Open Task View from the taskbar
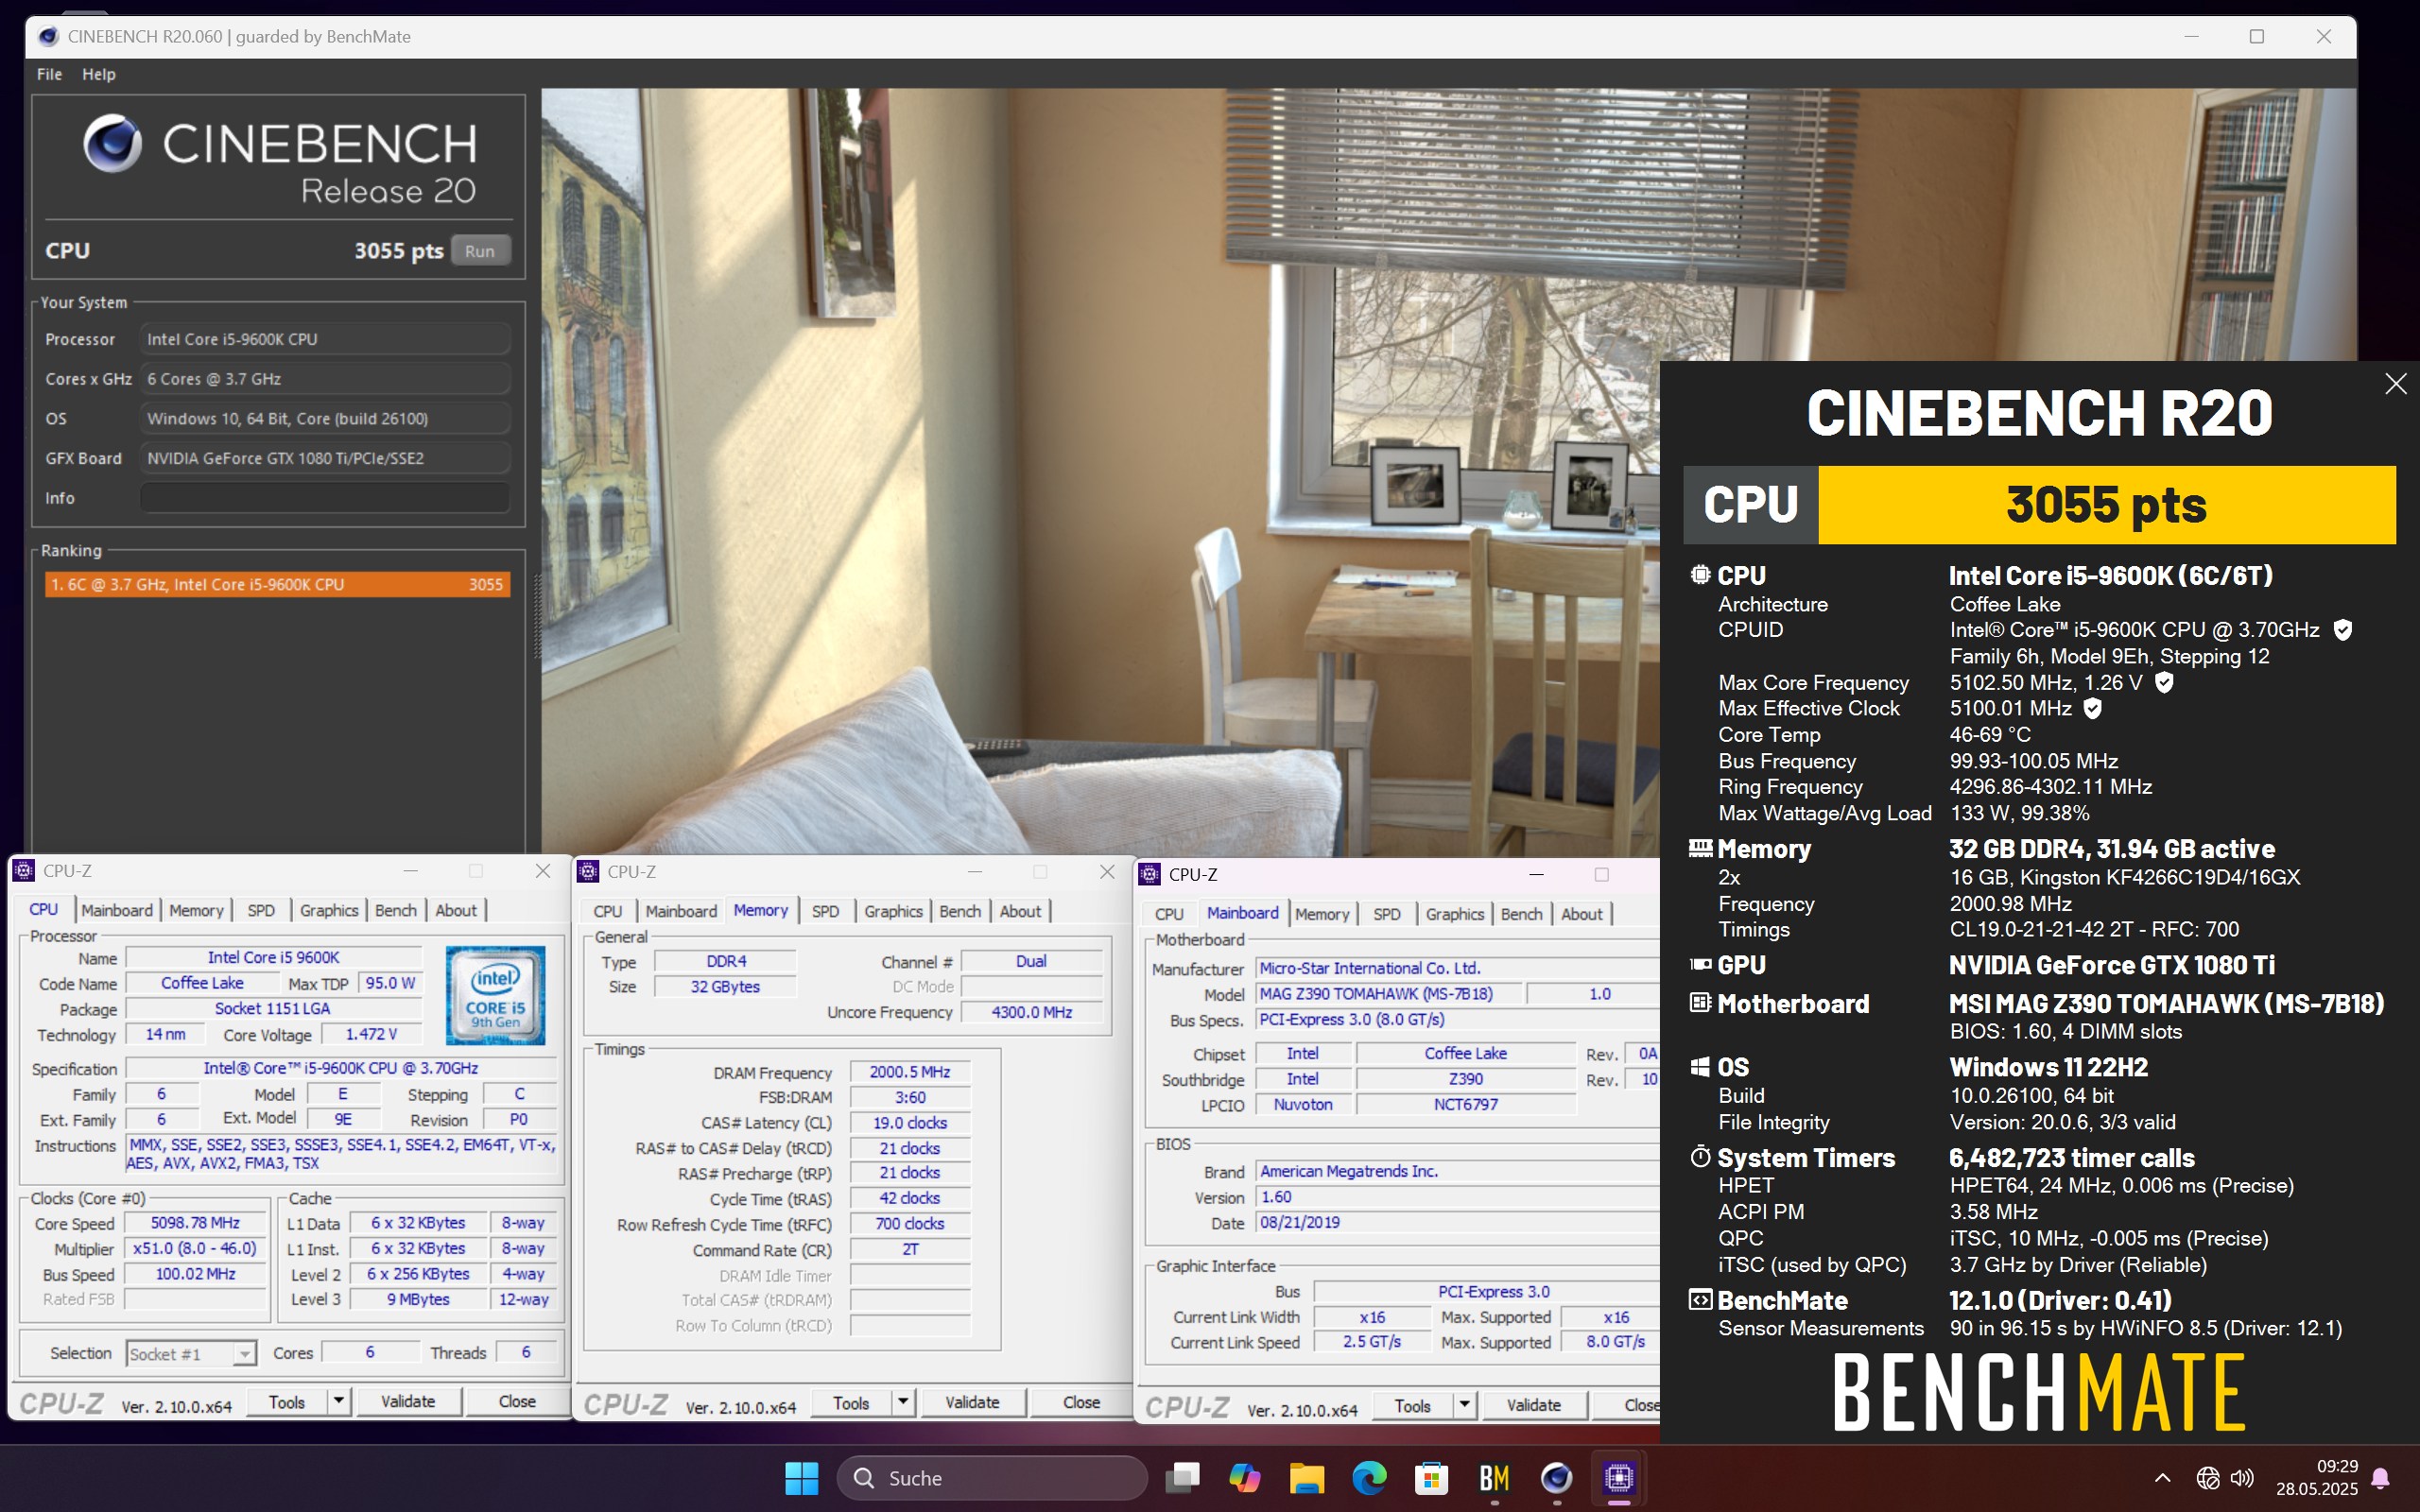This screenshot has width=2420, height=1512. pyautogui.click(x=1183, y=1478)
